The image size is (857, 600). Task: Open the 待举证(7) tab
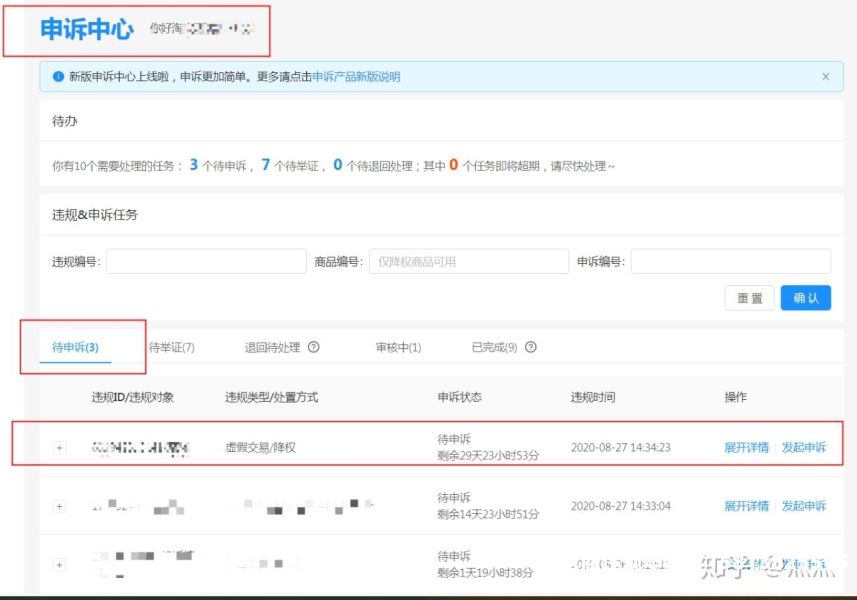pos(171,348)
